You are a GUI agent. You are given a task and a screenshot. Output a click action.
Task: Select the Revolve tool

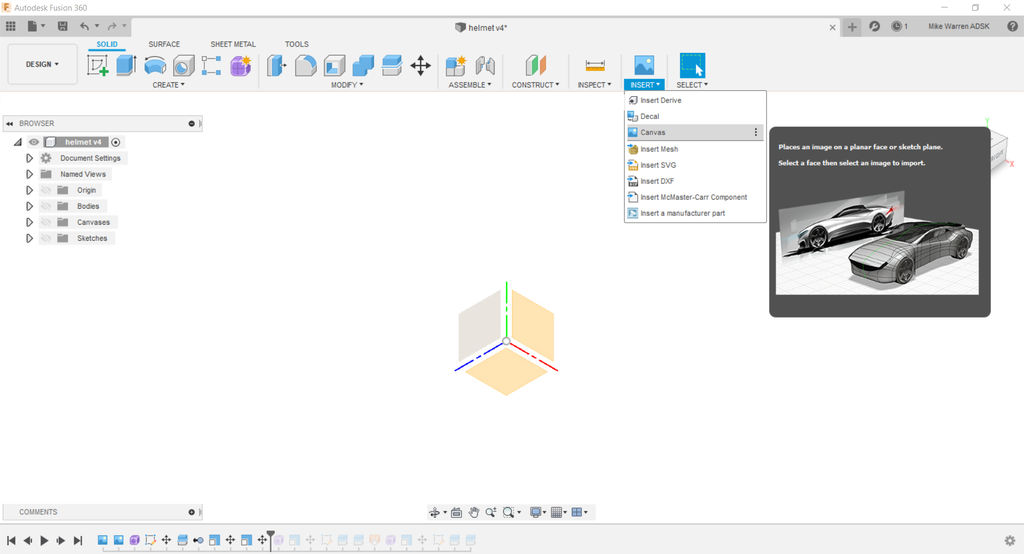coord(155,65)
